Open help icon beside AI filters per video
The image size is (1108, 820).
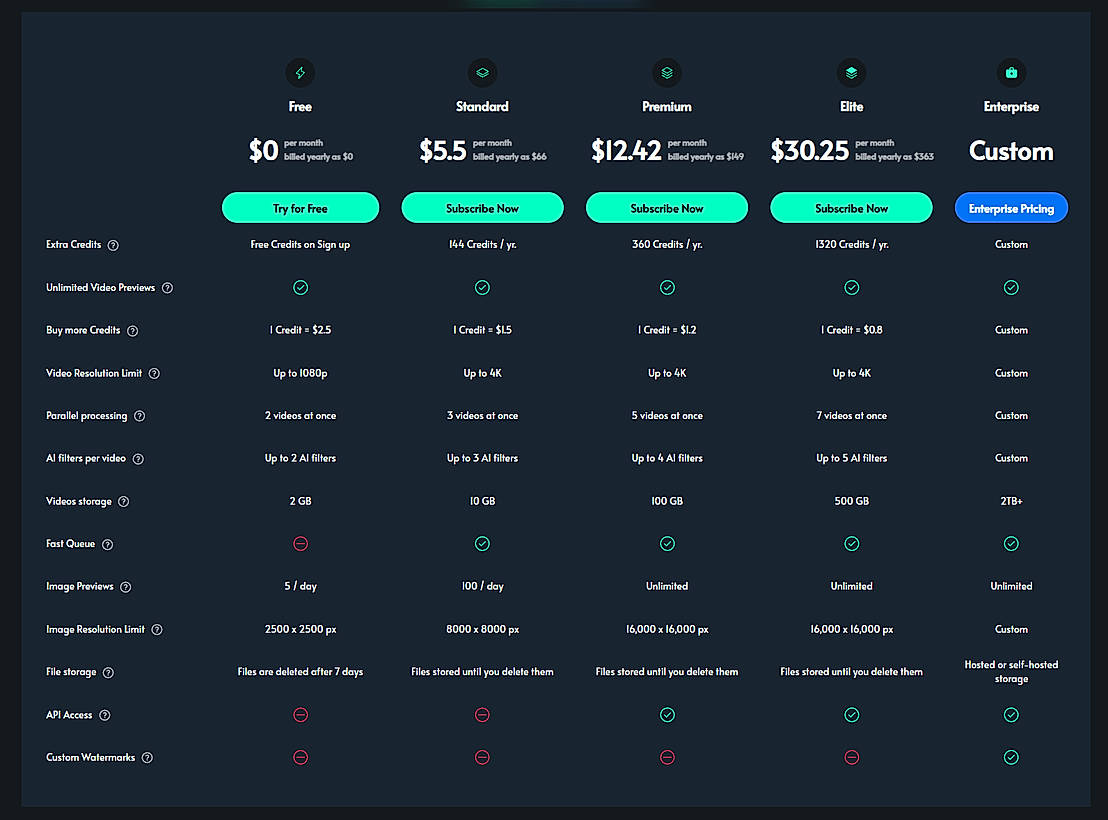(138, 459)
